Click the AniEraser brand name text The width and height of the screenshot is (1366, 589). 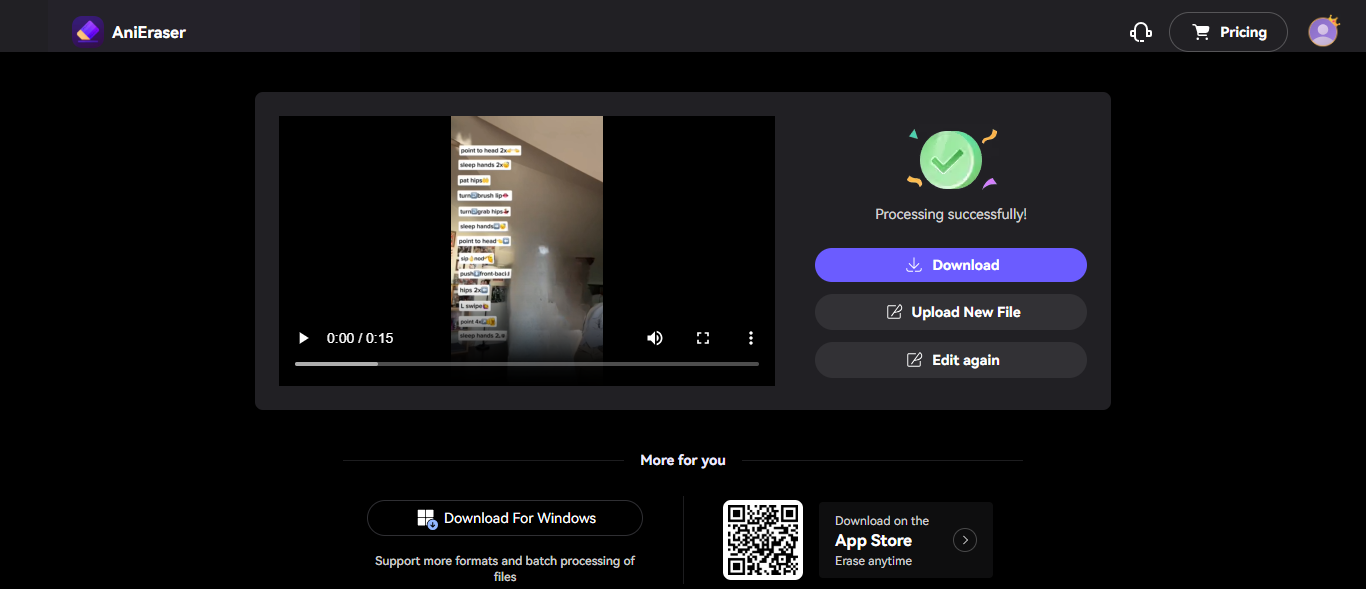click(x=149, y=32)
